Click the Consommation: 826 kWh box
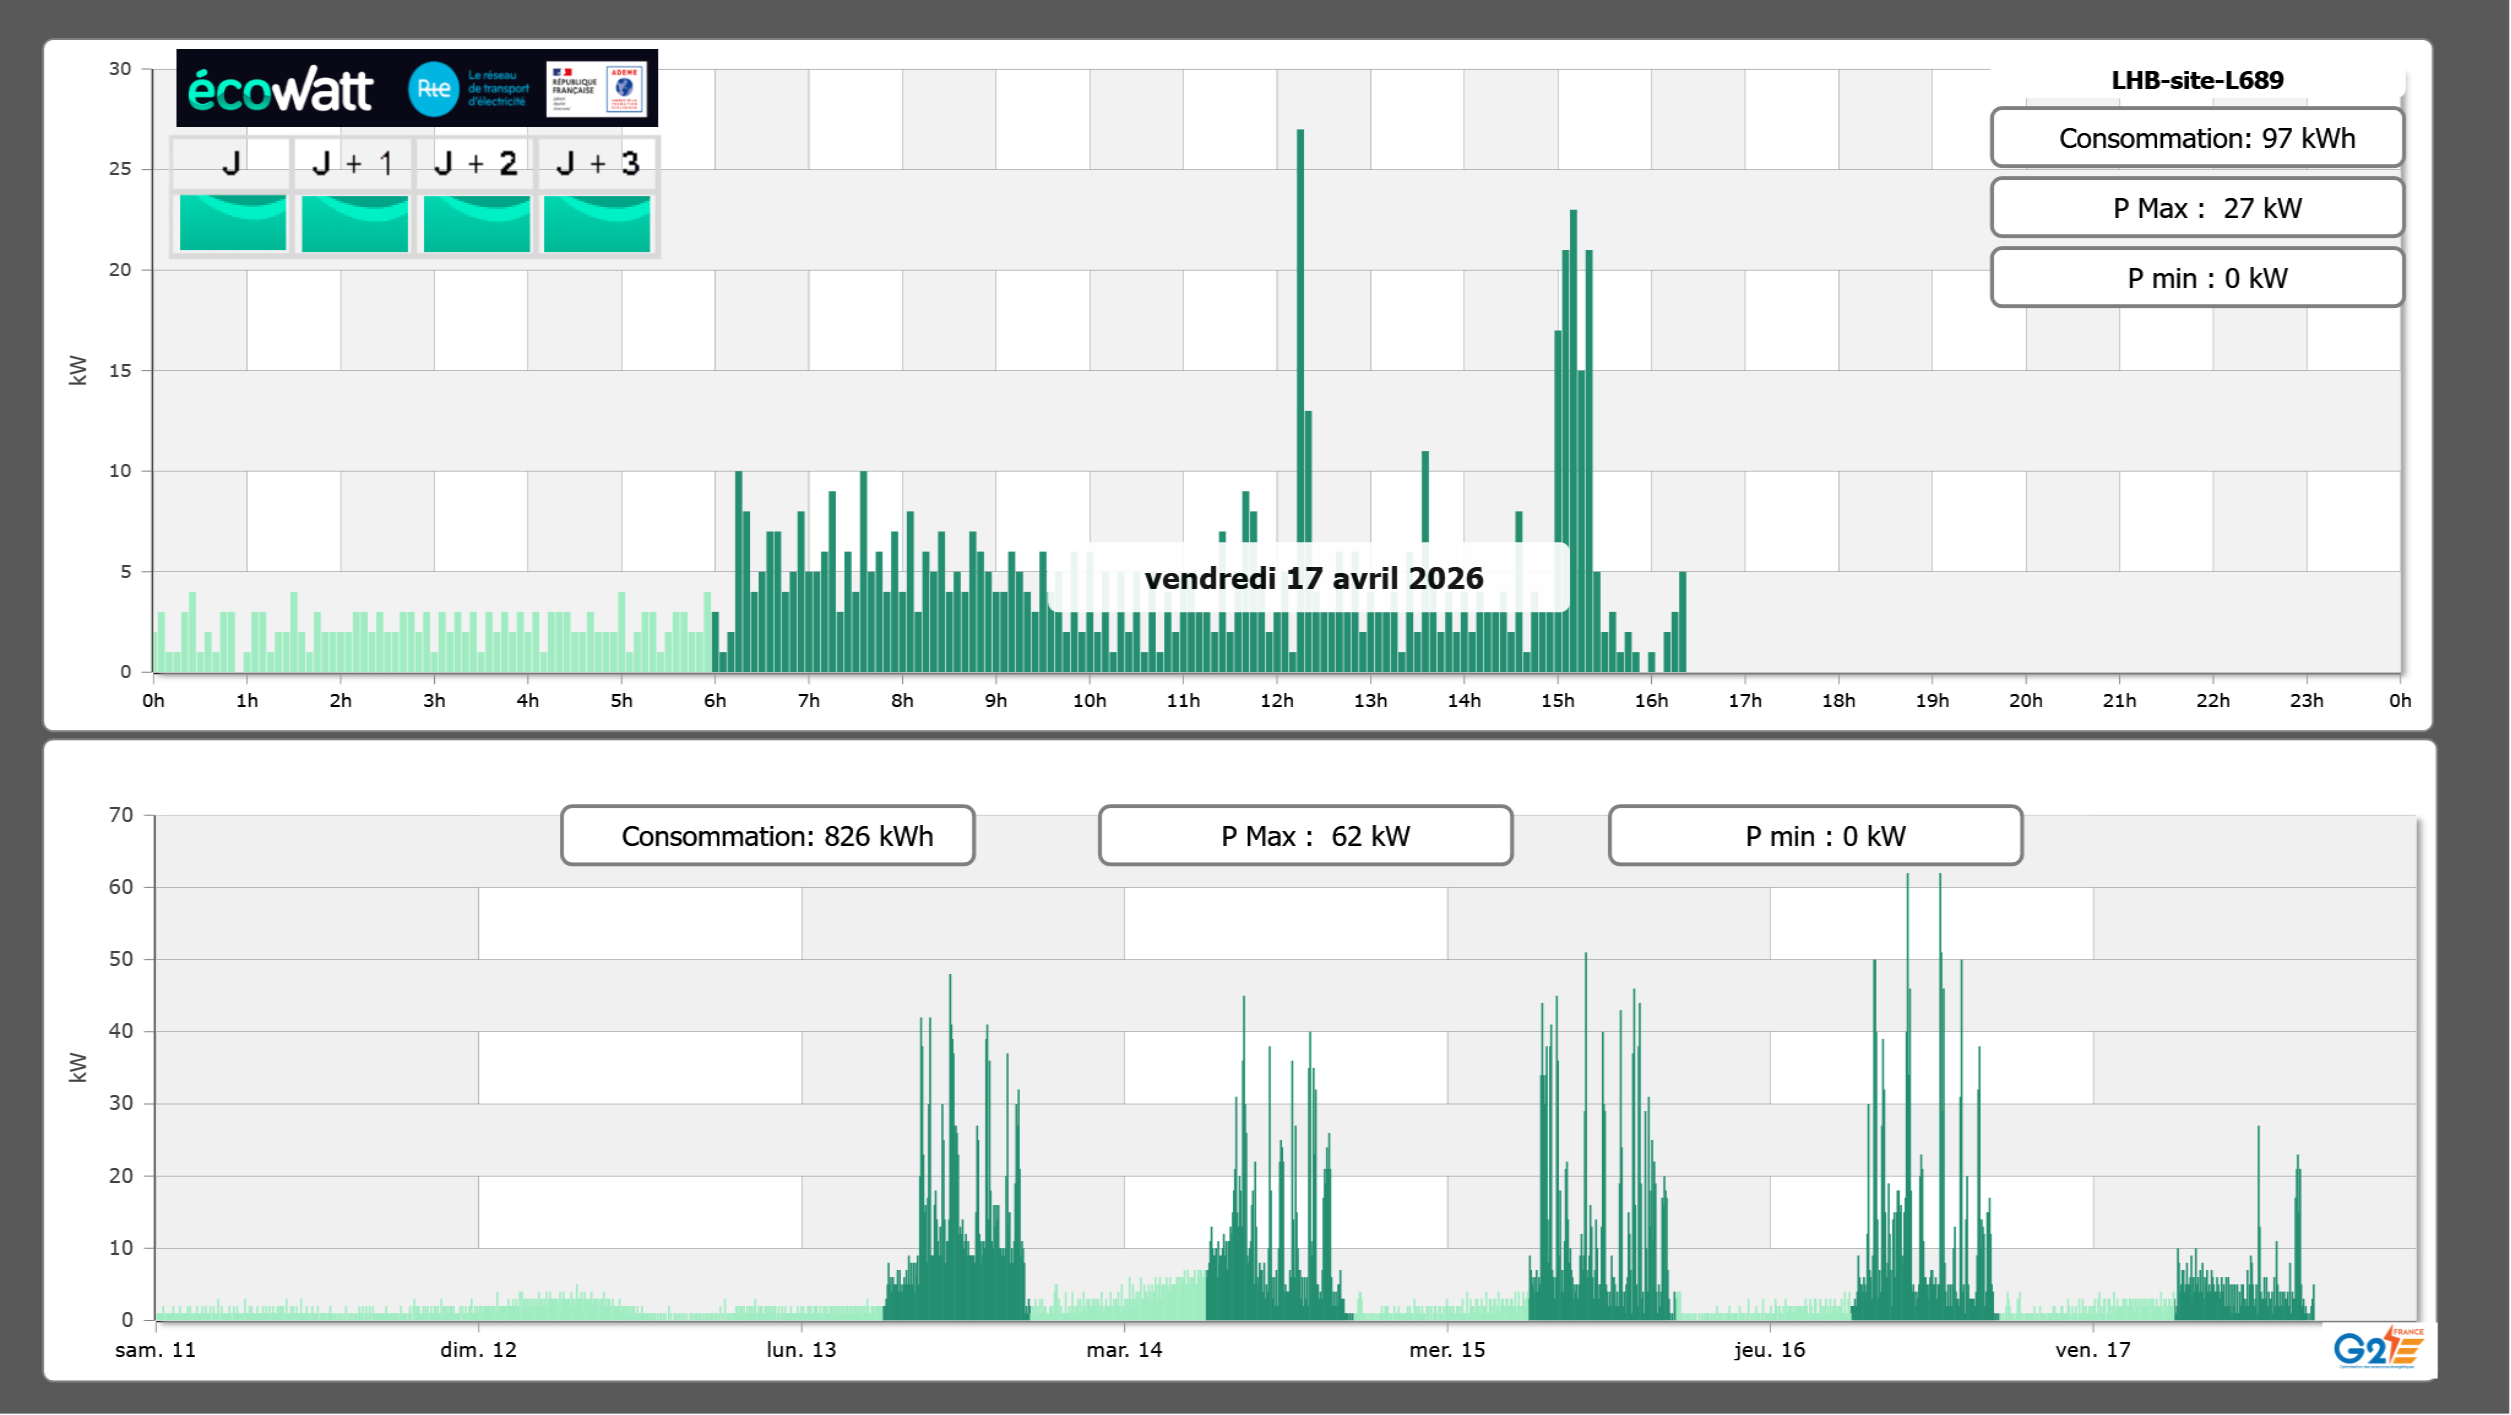 [x=767, y=836]
